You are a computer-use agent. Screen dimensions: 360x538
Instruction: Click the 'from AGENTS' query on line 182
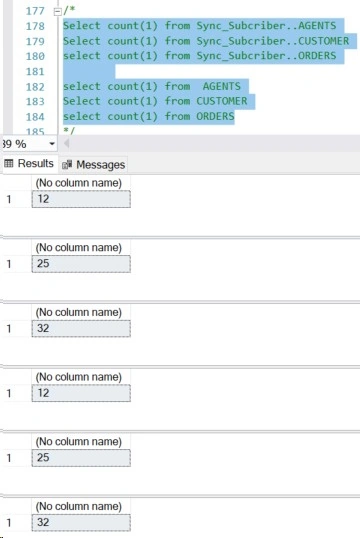(x=152, y=86)
